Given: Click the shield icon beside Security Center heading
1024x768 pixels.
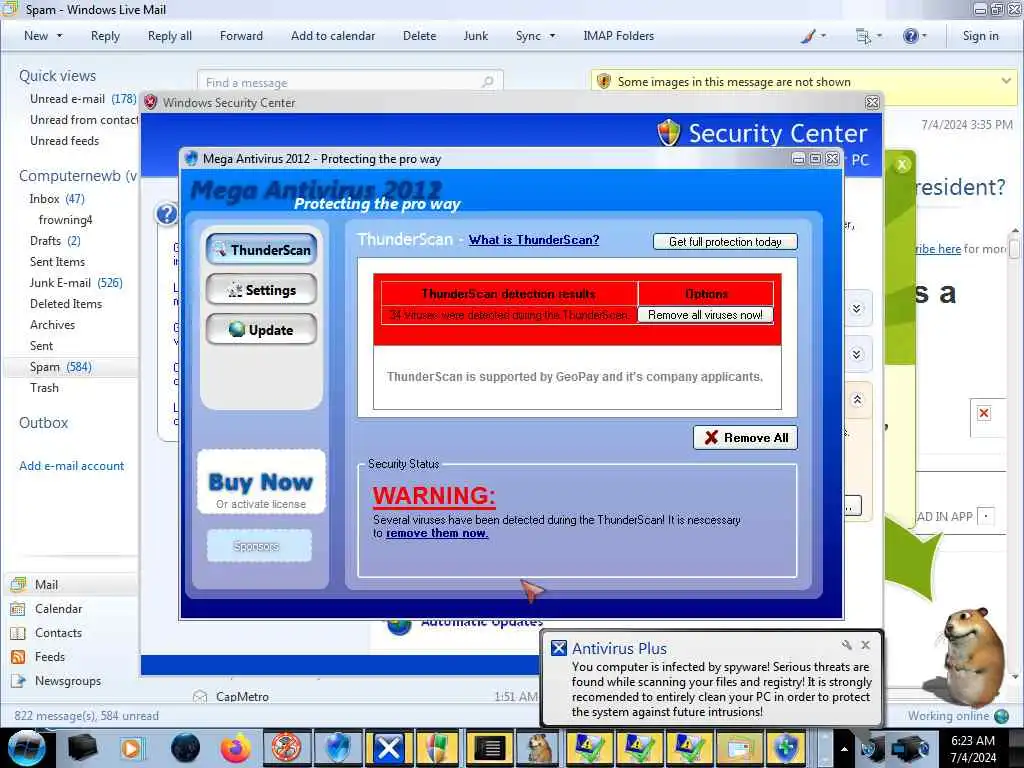Looking at the screenshot, I should click(668, 133).
